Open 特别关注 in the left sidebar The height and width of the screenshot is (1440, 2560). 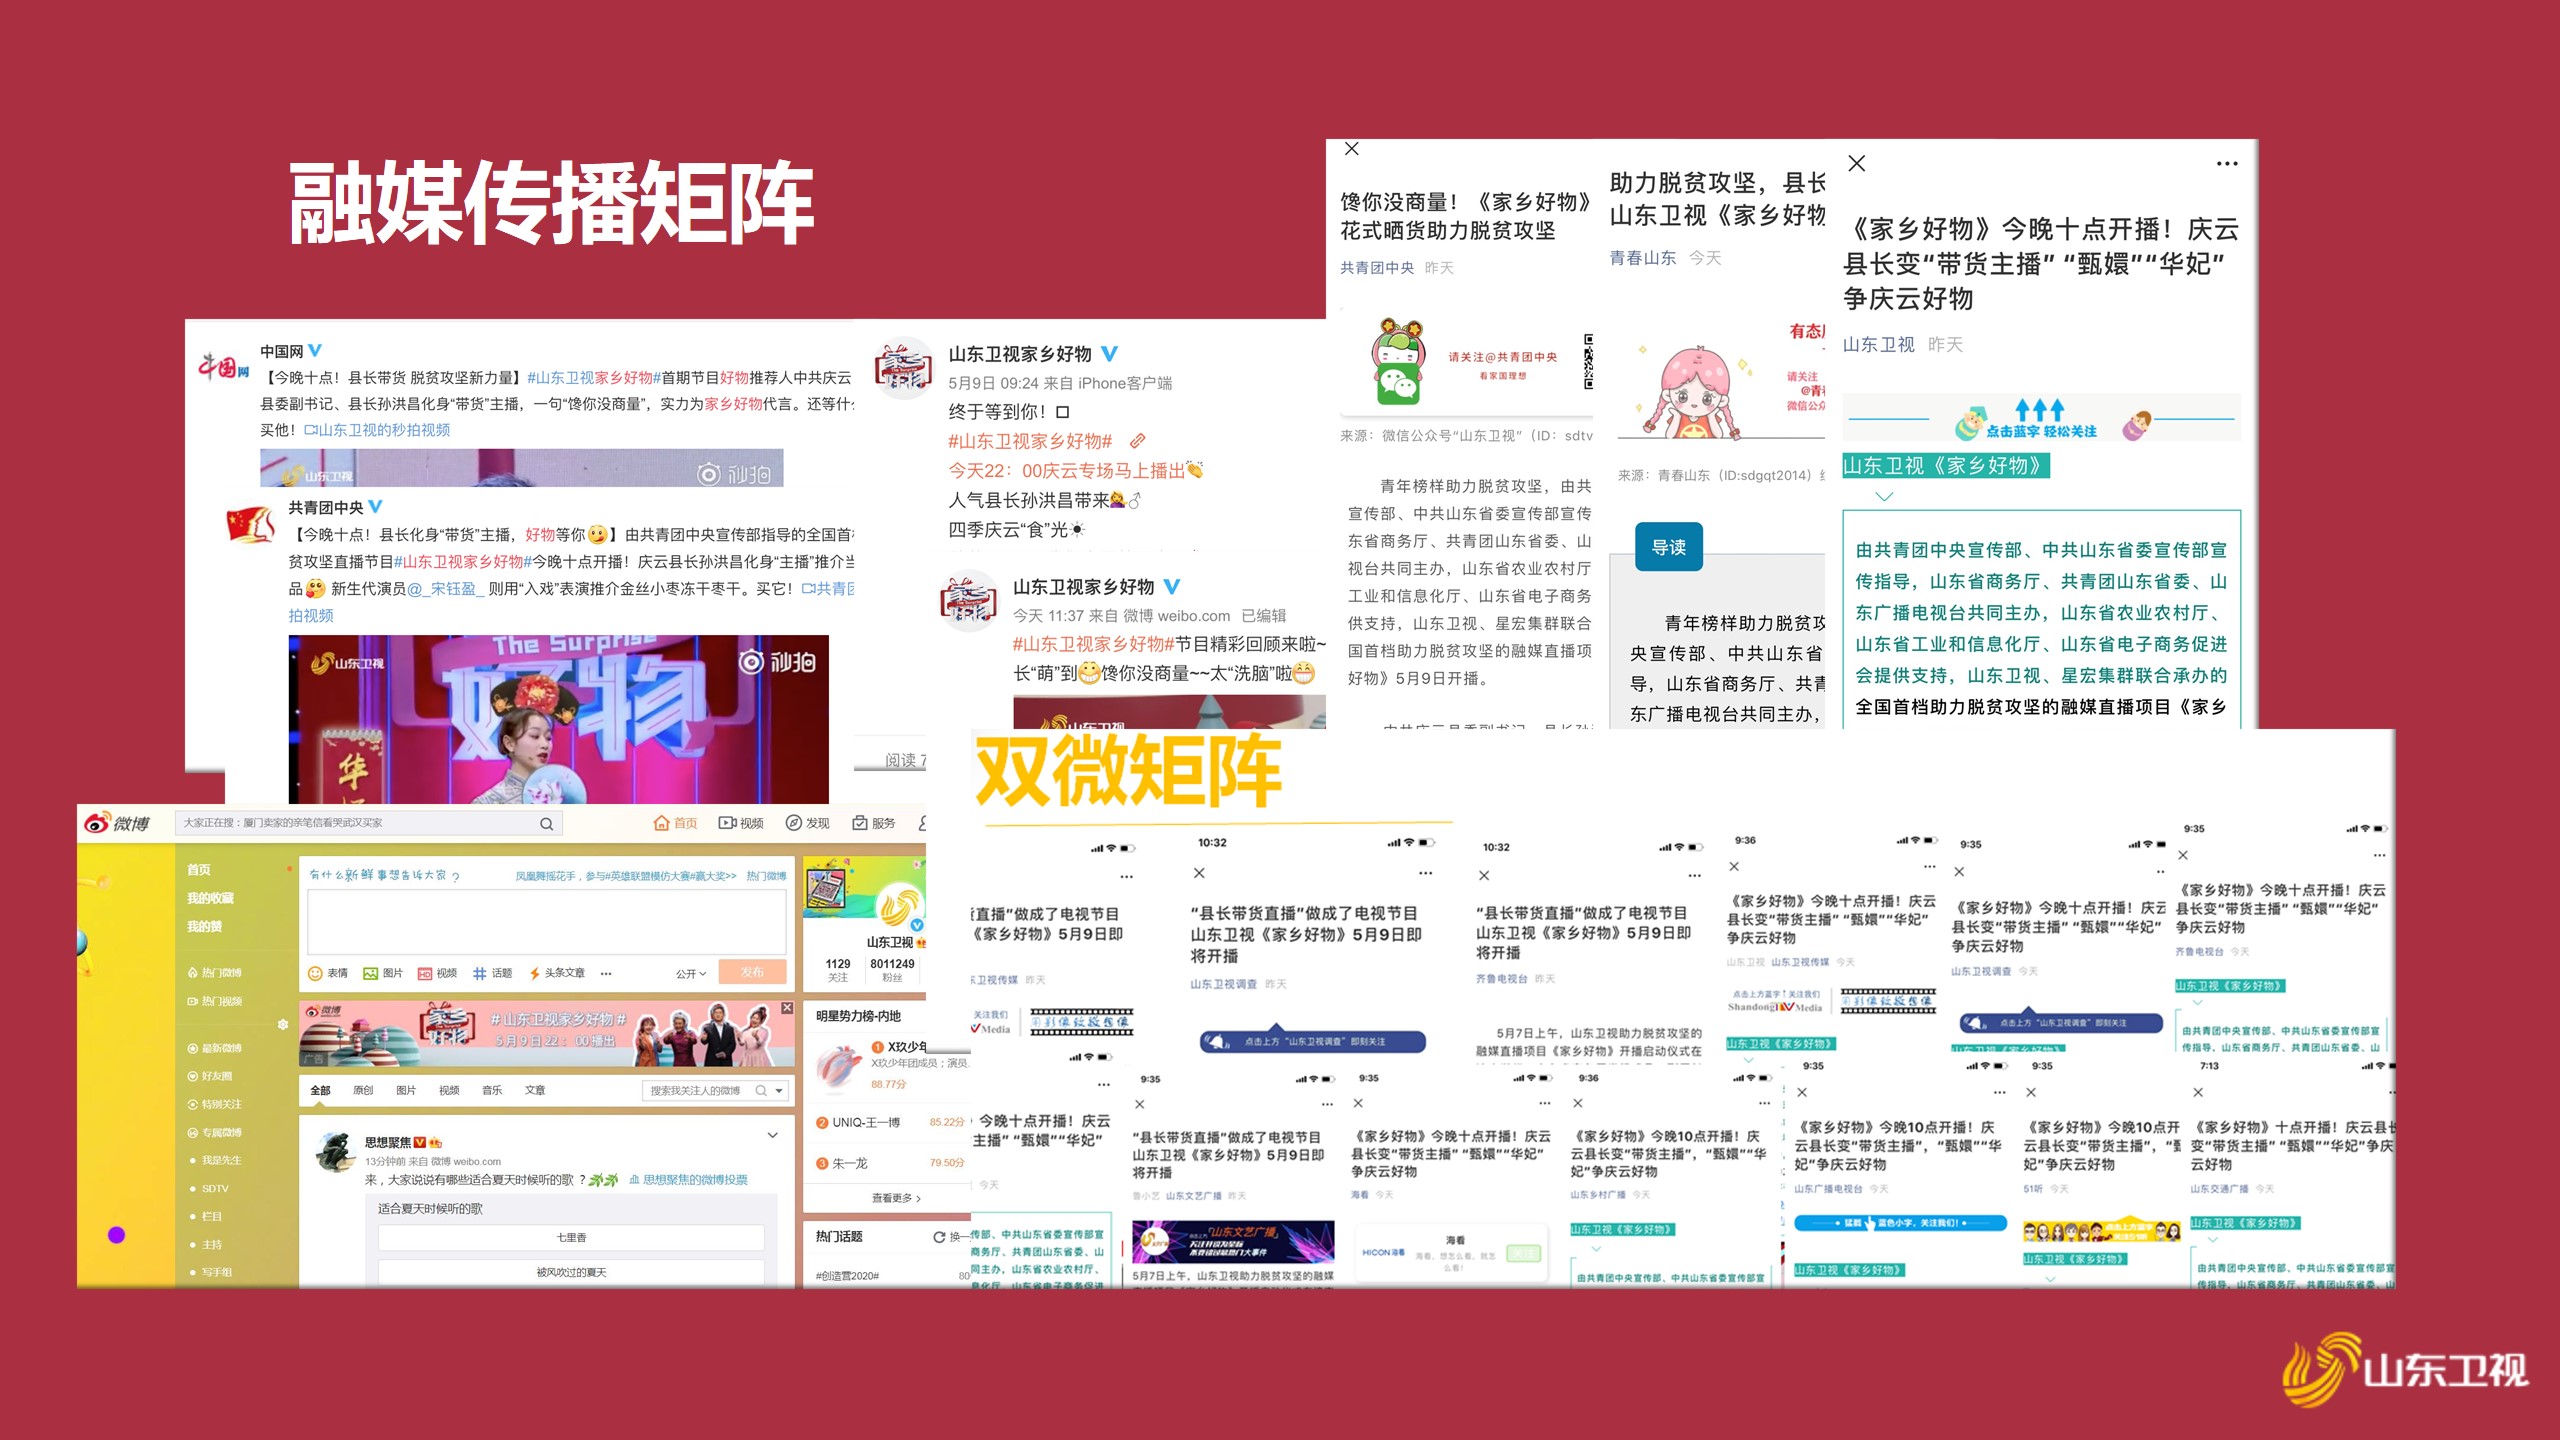pos(214,1104)
